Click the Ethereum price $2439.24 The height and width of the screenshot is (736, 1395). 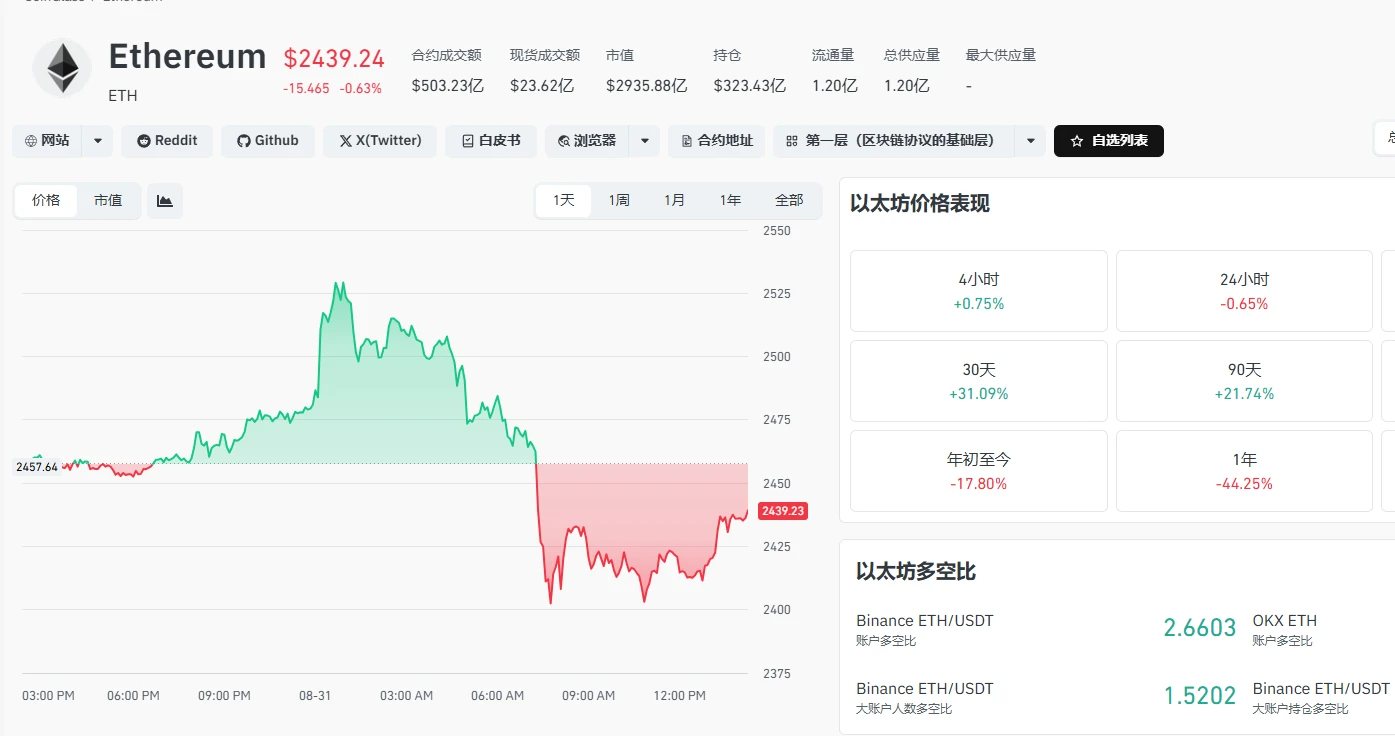coord(334,58)
